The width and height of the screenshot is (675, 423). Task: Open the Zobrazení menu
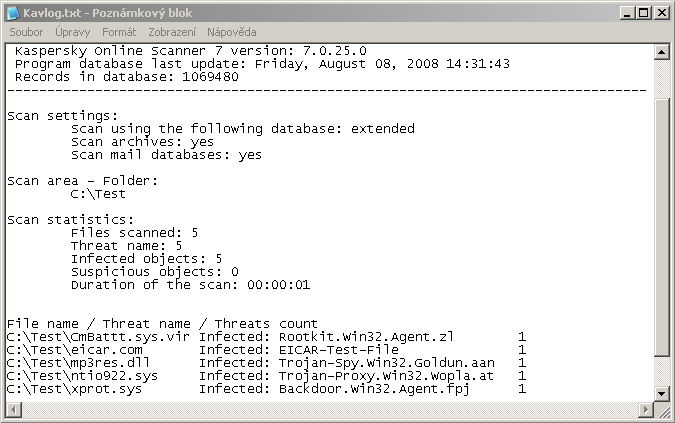click(x=172, y=32)
